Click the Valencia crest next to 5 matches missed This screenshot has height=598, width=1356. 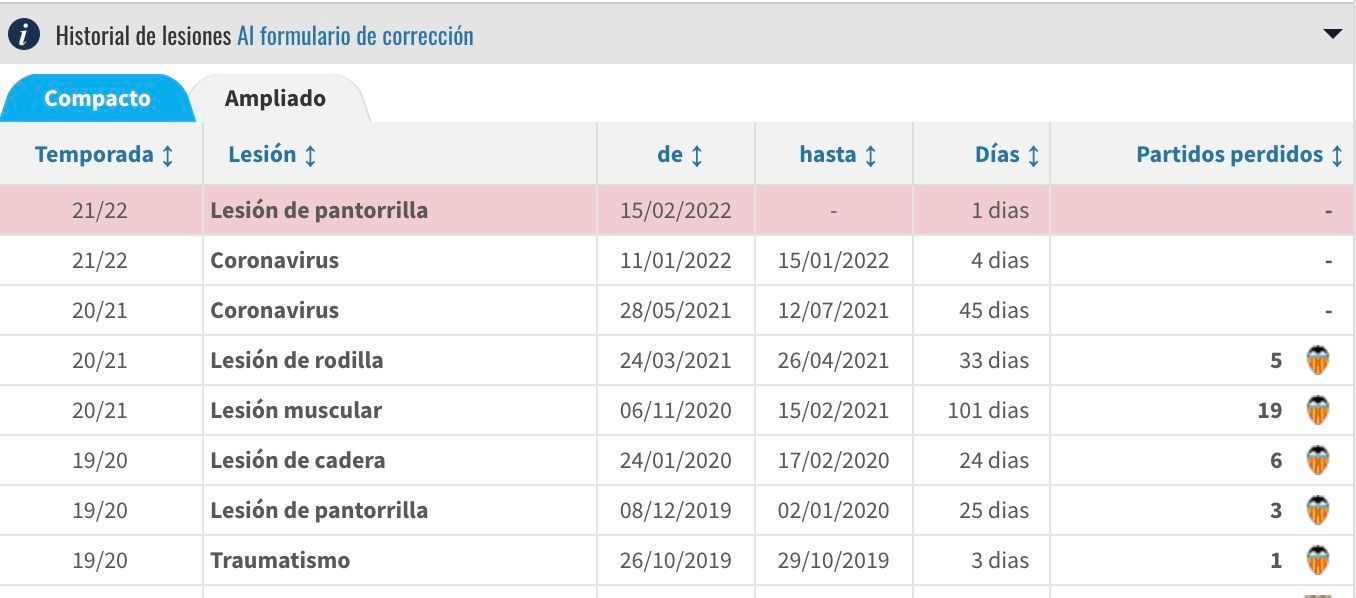tap(1318, 360)
